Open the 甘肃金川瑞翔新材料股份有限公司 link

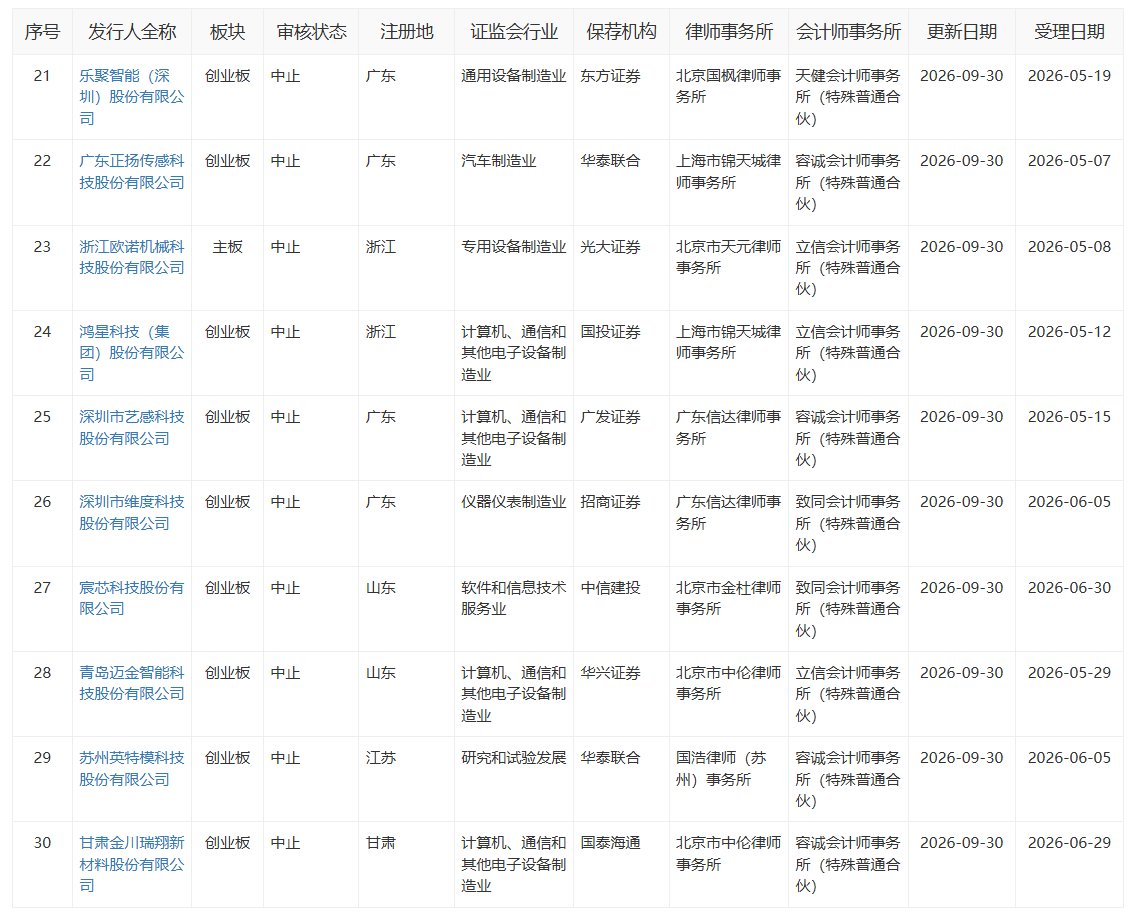coord(132,864)
